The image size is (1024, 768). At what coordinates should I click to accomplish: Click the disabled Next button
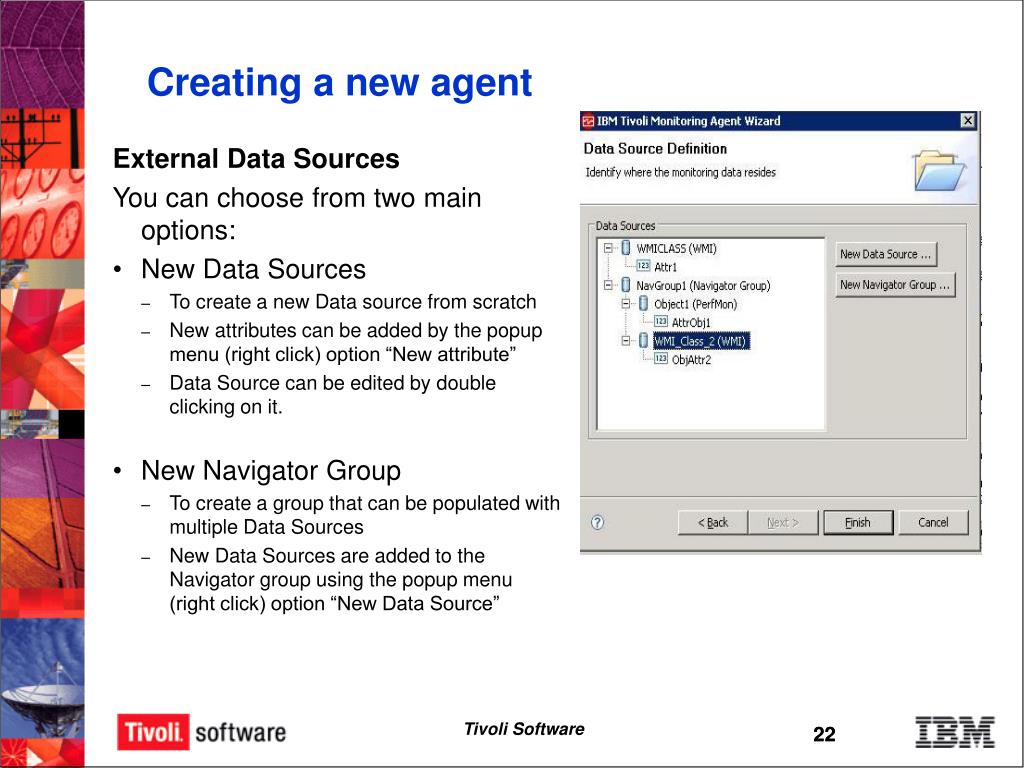[x=782, y=522]
